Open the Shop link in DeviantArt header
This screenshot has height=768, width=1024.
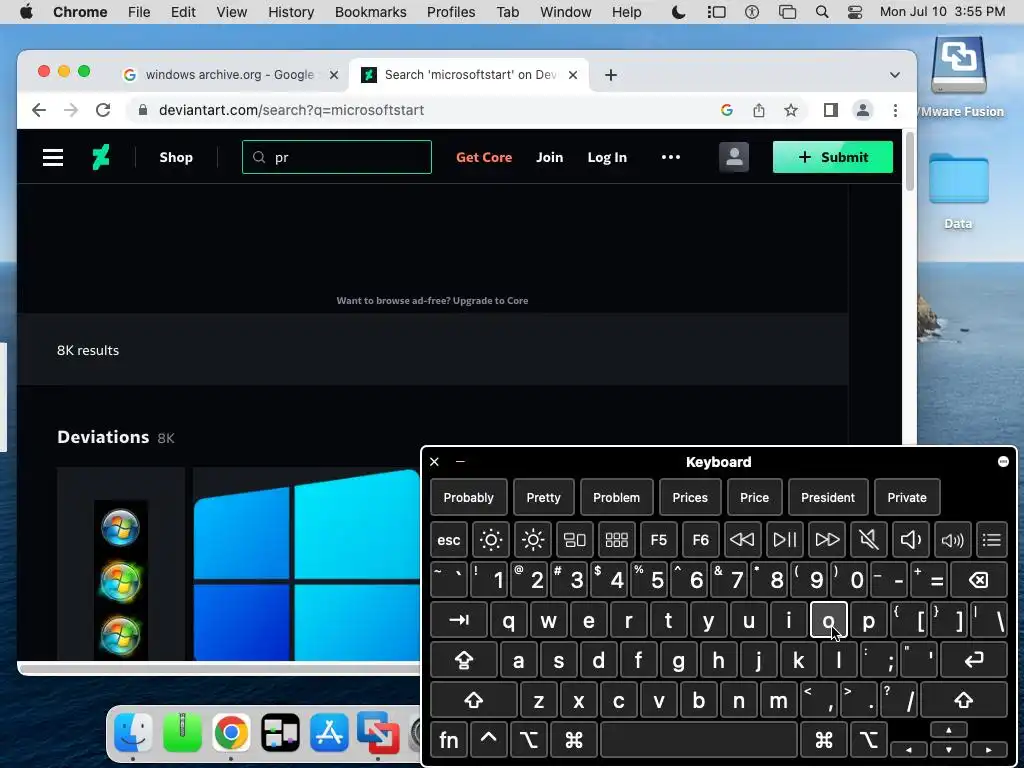(x=176, y=157)
